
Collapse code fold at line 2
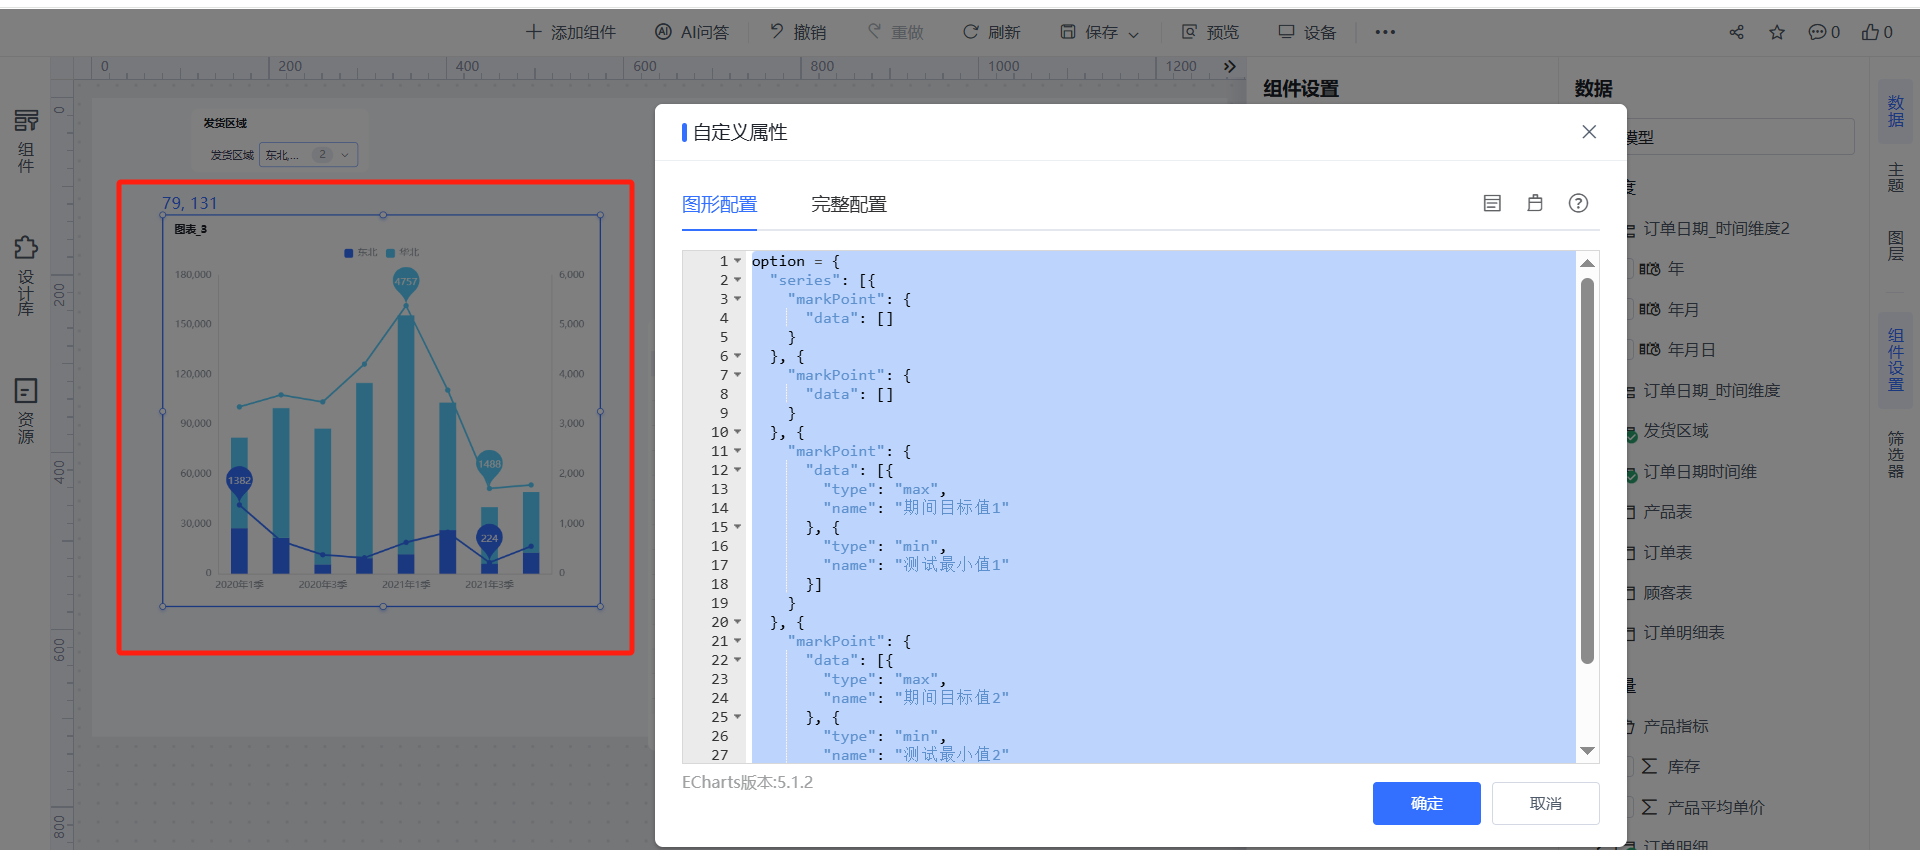(x=738, y=280)
